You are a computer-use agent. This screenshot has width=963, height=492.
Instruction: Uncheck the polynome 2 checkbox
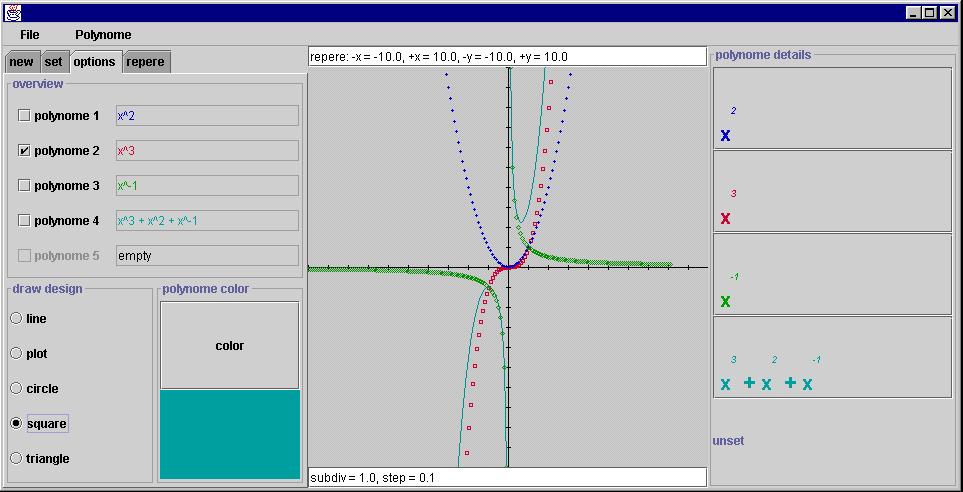[25, 151]
